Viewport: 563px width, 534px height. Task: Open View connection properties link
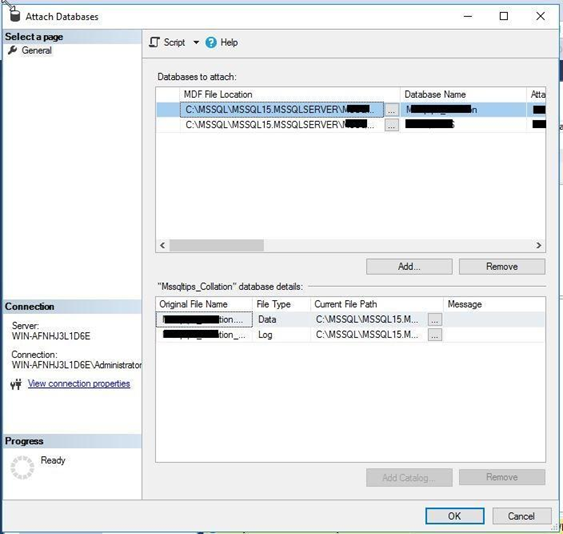tap(79, 384)
